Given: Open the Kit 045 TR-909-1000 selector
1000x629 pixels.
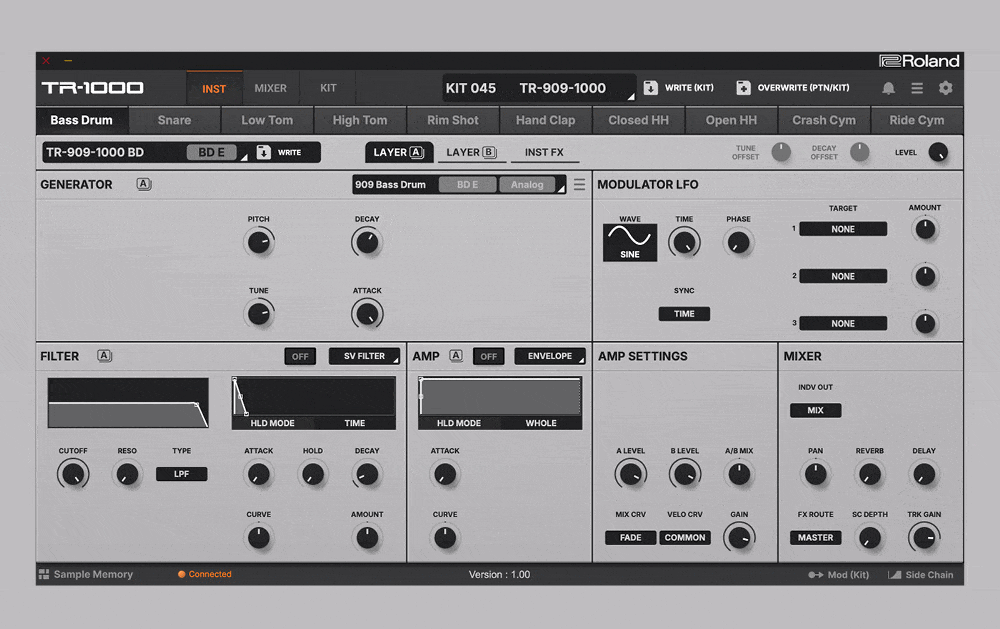Looking at the screenshot, I should tap(539, 88).
